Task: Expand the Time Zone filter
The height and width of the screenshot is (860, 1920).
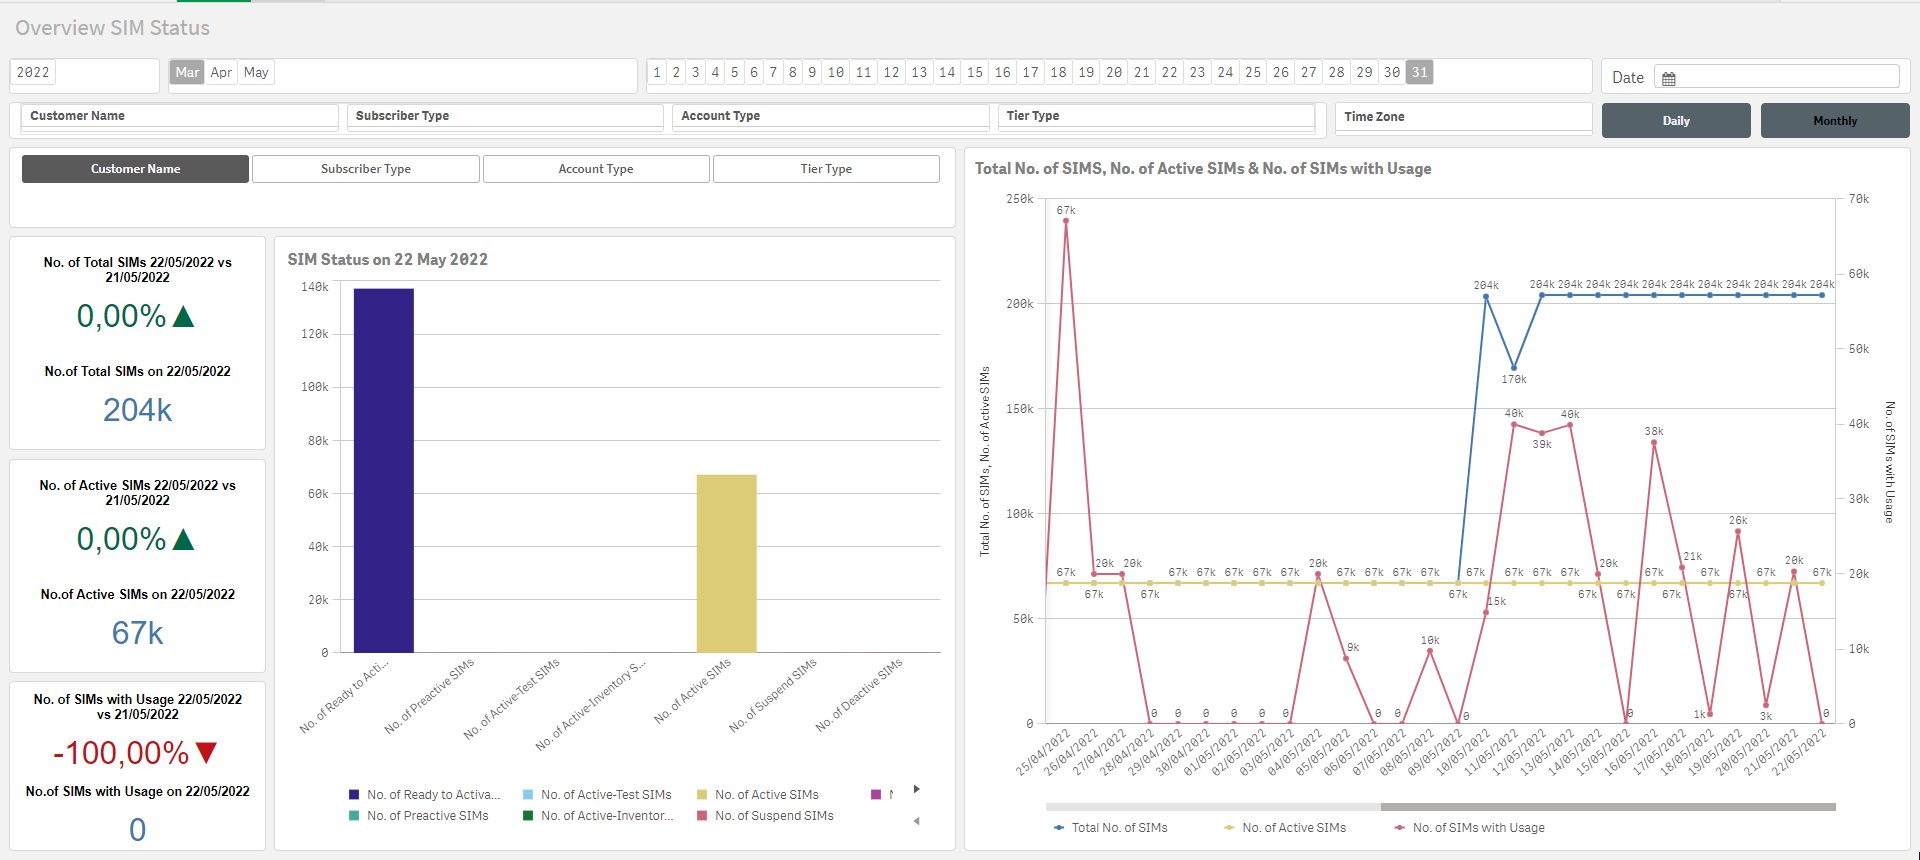Action: tap(1463, 117)
